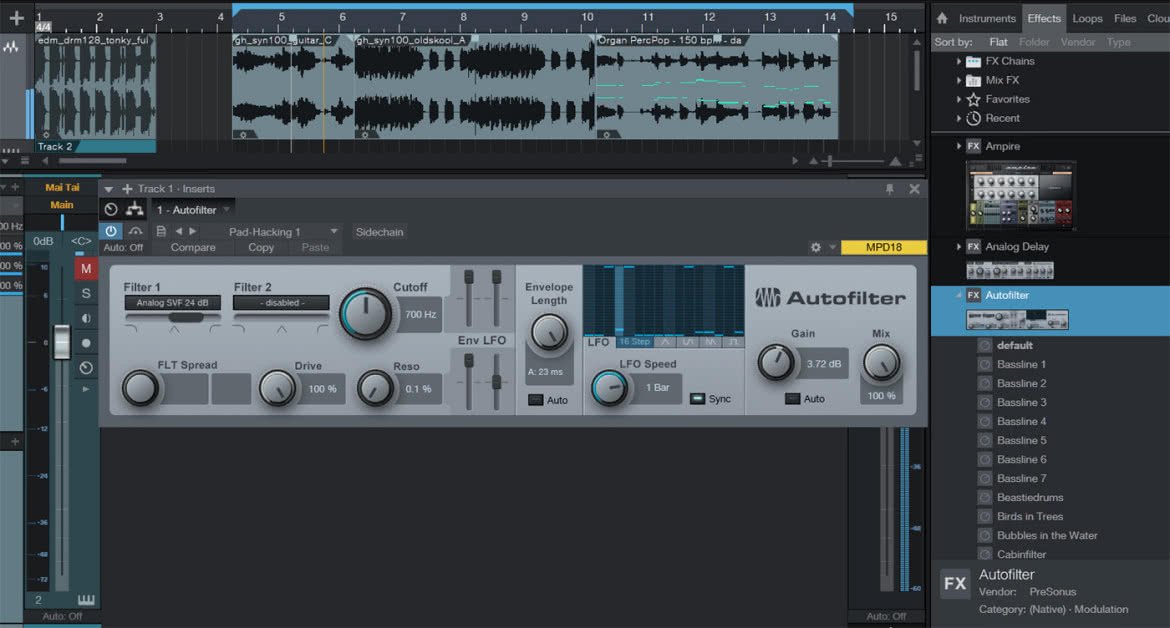The width and height of the screenshot is (1170, 628).
Task: Switch to the Instruments browser tab
Action: [x=987, y=19]
